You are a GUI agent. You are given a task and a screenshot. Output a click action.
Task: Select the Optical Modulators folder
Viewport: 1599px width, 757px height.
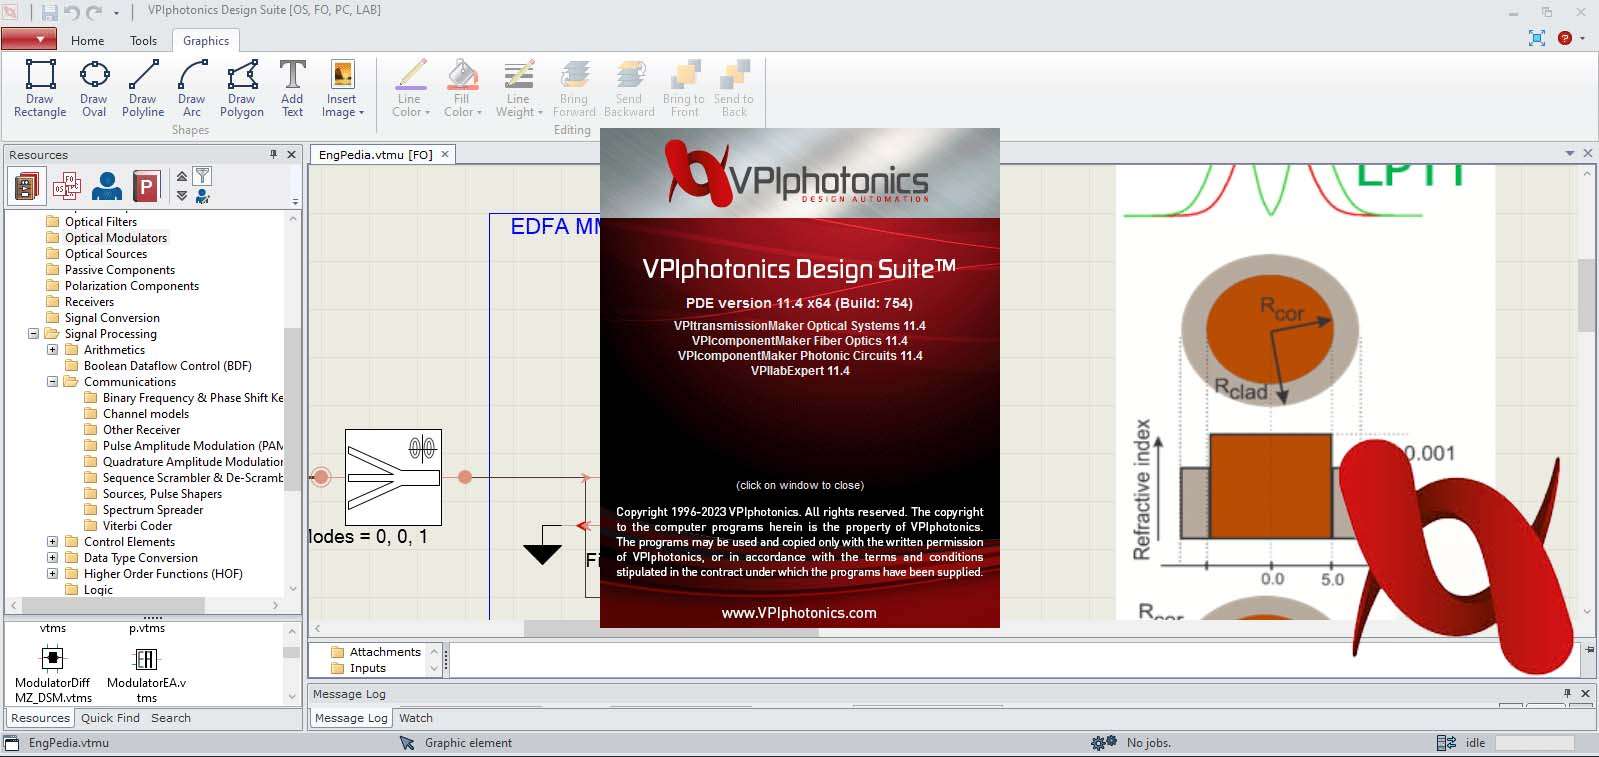coord(116,238)
